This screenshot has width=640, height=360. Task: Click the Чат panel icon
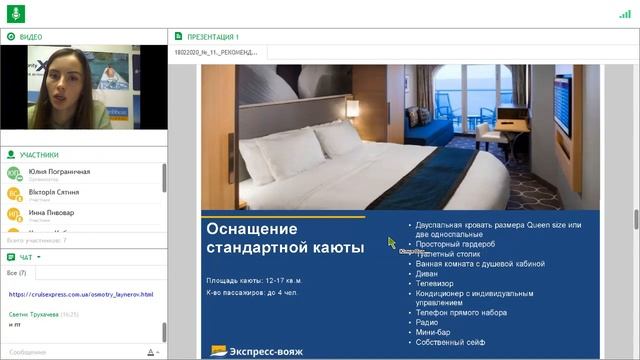tap(11, 257)
